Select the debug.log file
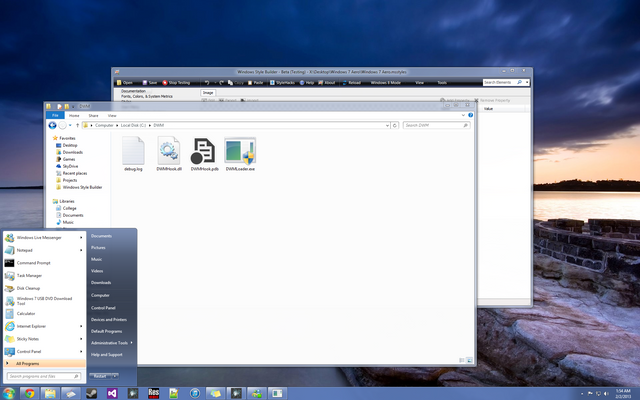 click(x=133, y=154)
